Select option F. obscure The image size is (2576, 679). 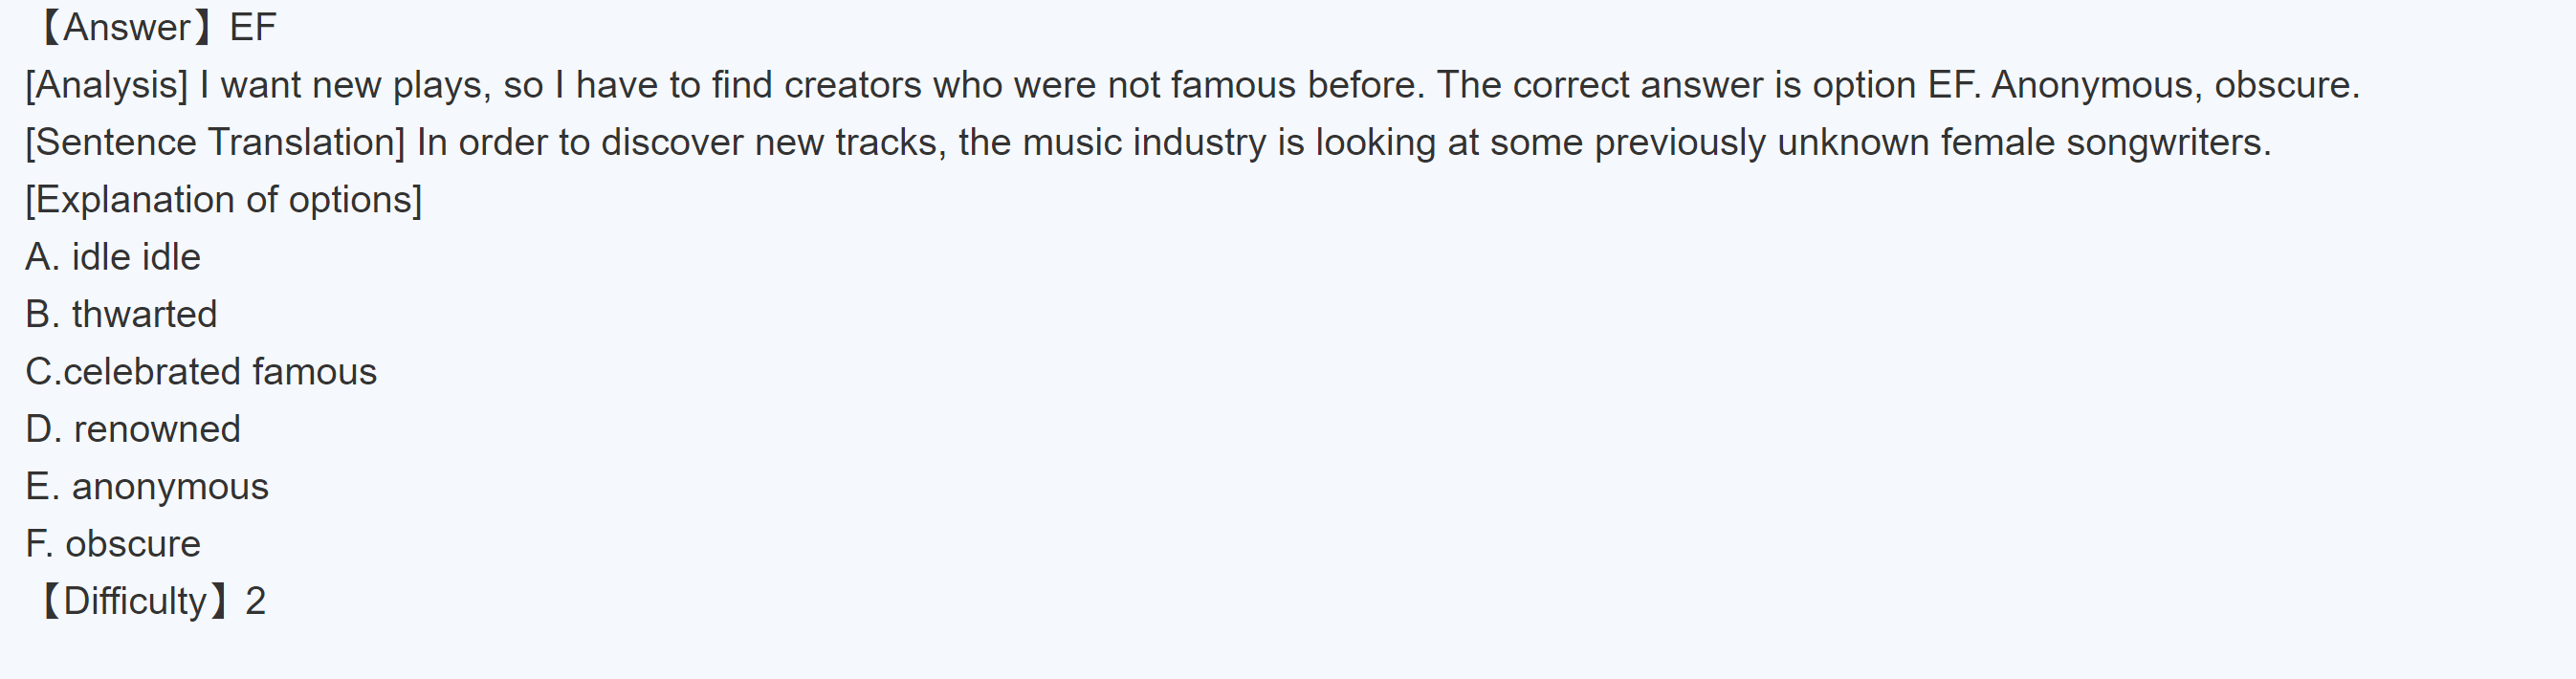pyautogui.click(x=113, y=544)
